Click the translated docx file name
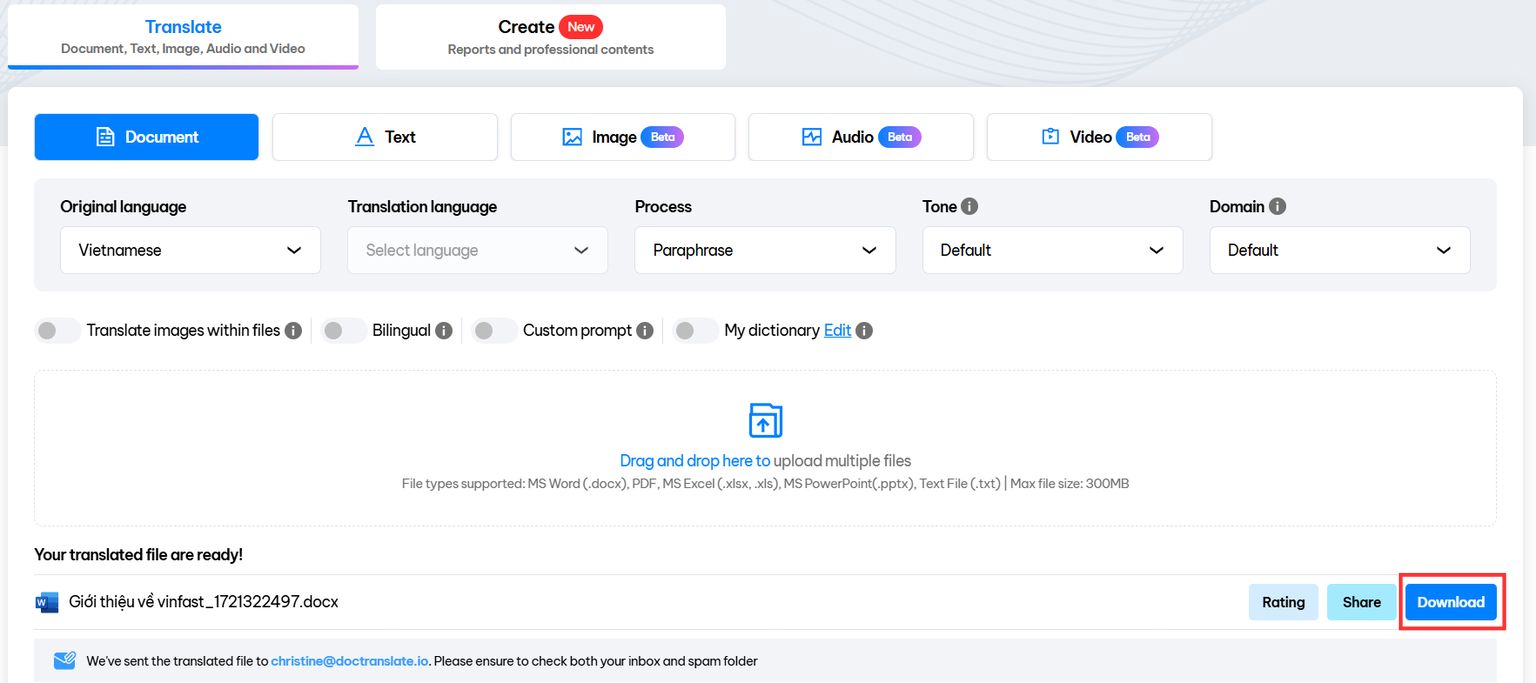This screenshot has width=1536, height=683. [x=203, y=602]
